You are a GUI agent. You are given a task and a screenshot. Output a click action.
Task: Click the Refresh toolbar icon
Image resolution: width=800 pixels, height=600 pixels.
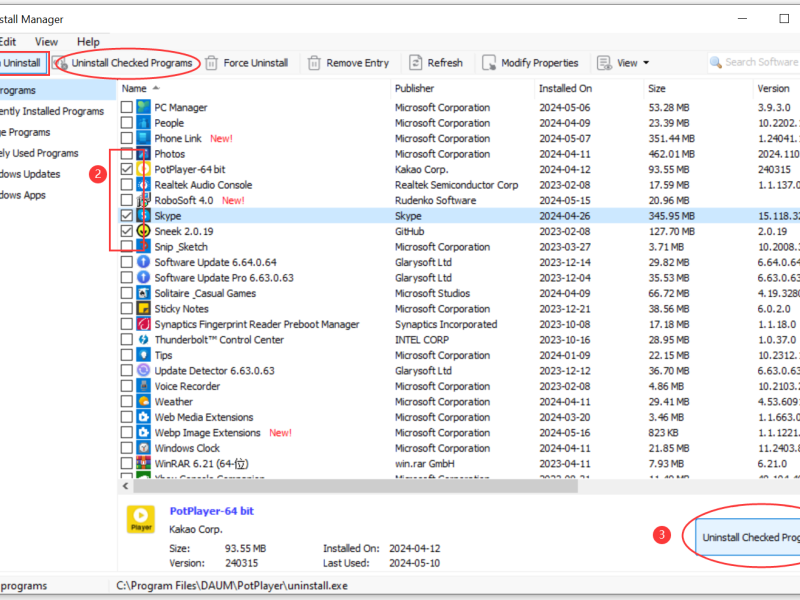(415, 63)
